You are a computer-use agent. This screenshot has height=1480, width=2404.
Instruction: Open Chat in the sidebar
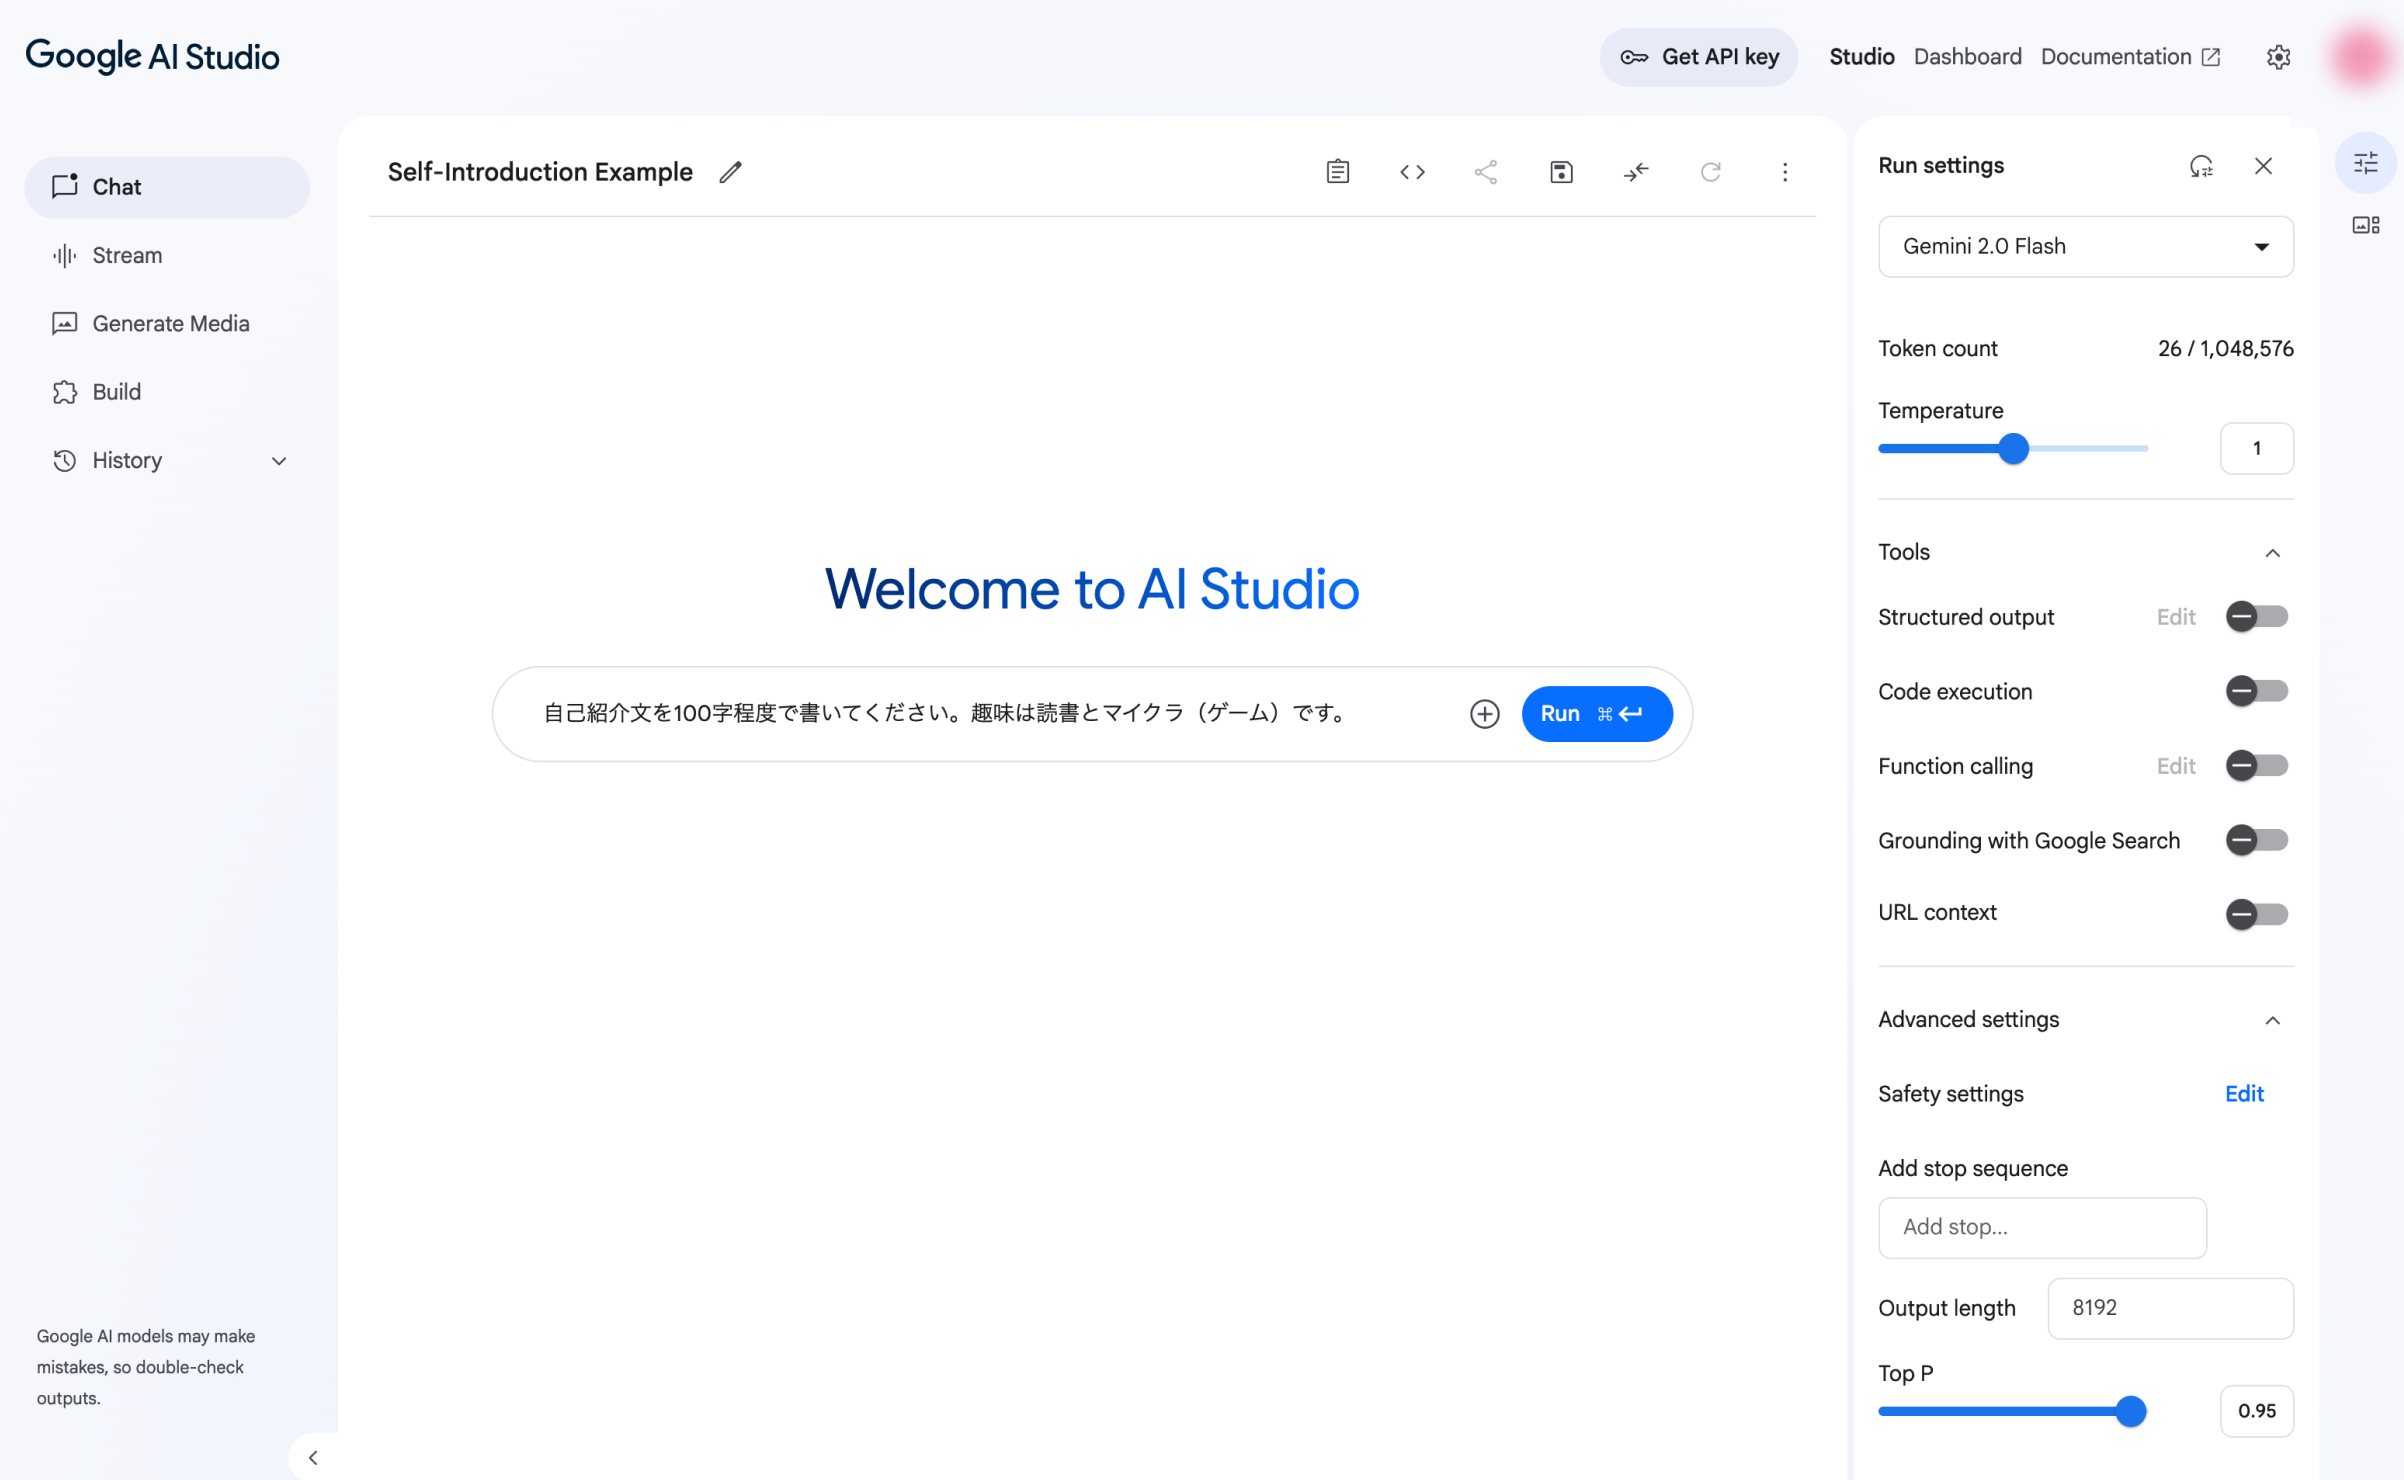167,187
